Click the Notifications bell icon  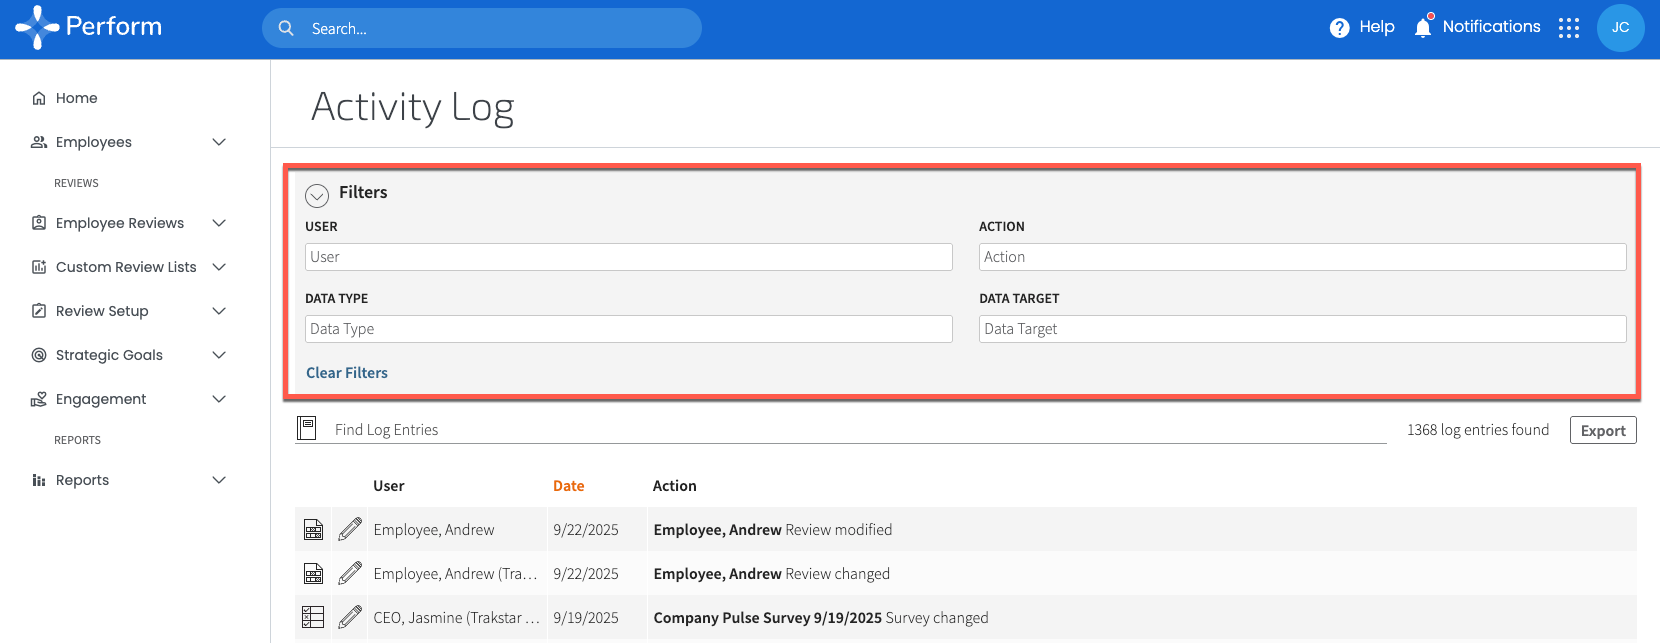point(1423,27)
